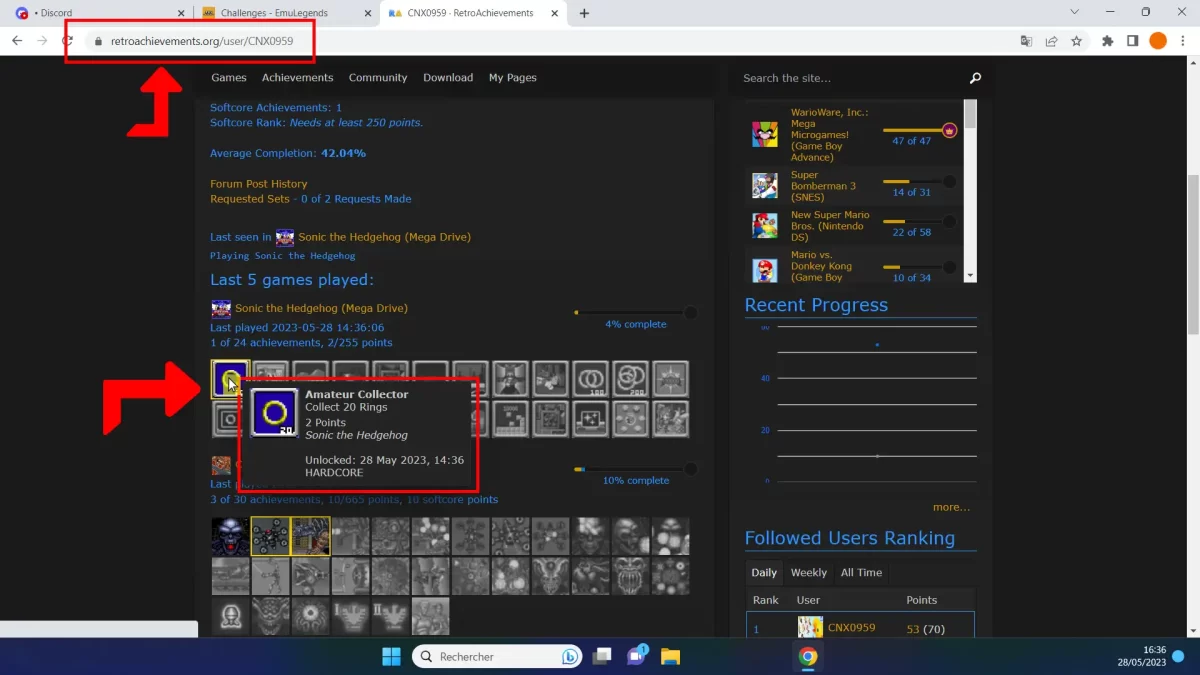
Task: Open the Mario vs. Donkey Kong game icon
Action: (x=765, y=269)
